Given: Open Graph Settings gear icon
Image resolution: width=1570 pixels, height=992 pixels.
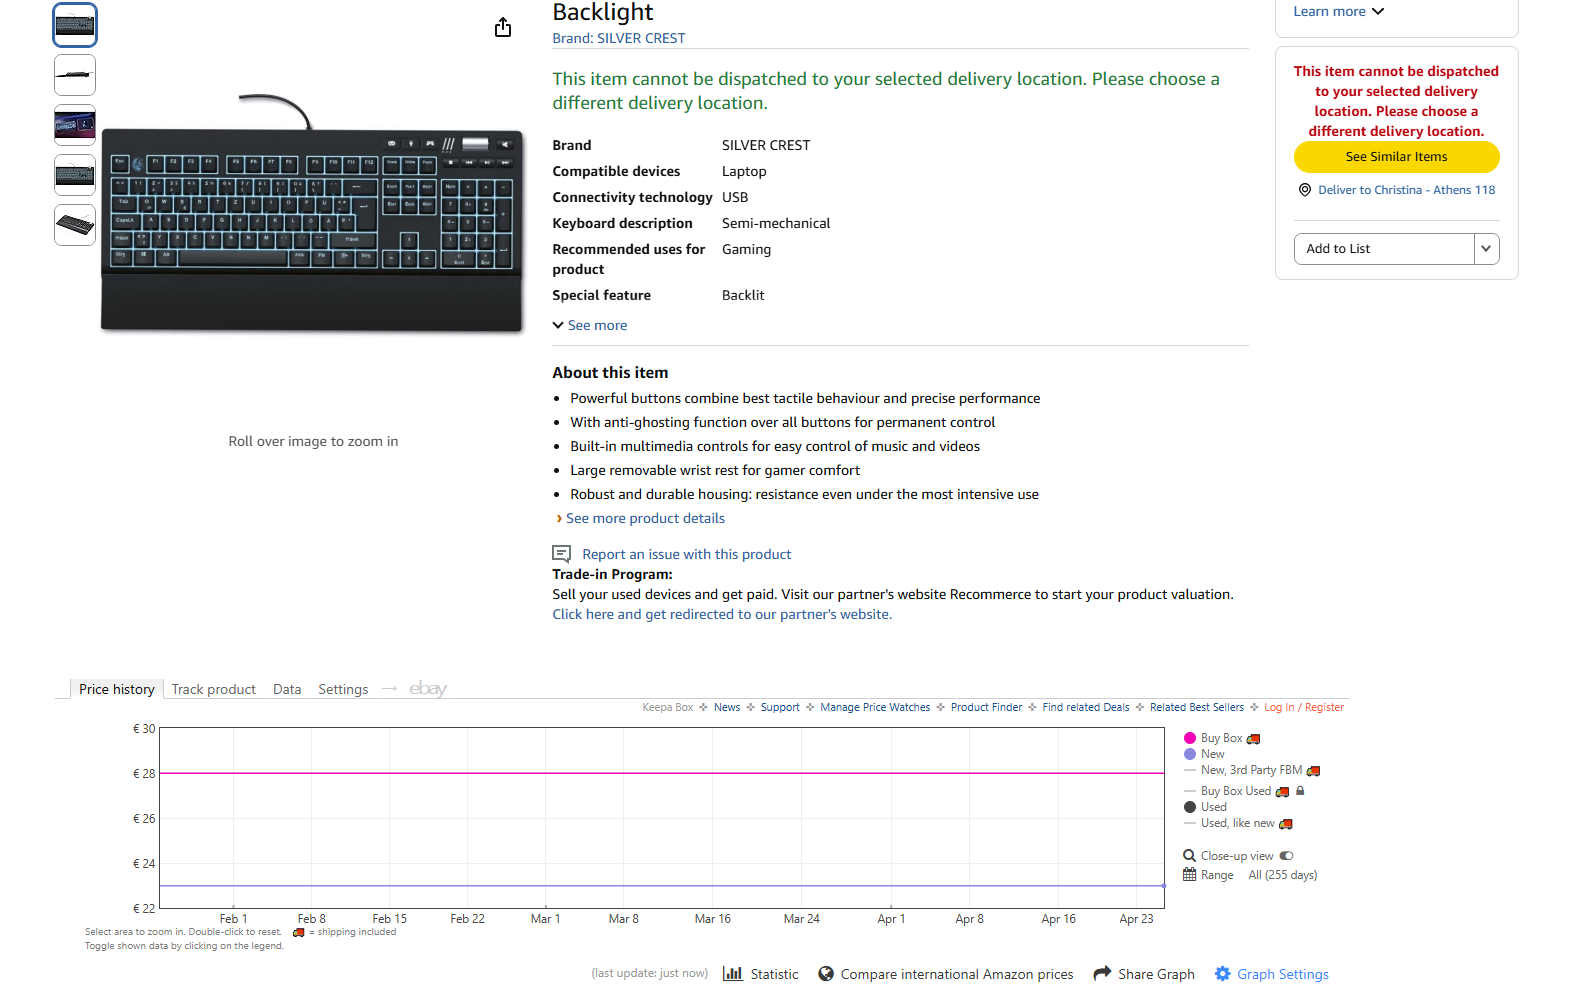Looking at the screenshot, I should click(1222, 974).
